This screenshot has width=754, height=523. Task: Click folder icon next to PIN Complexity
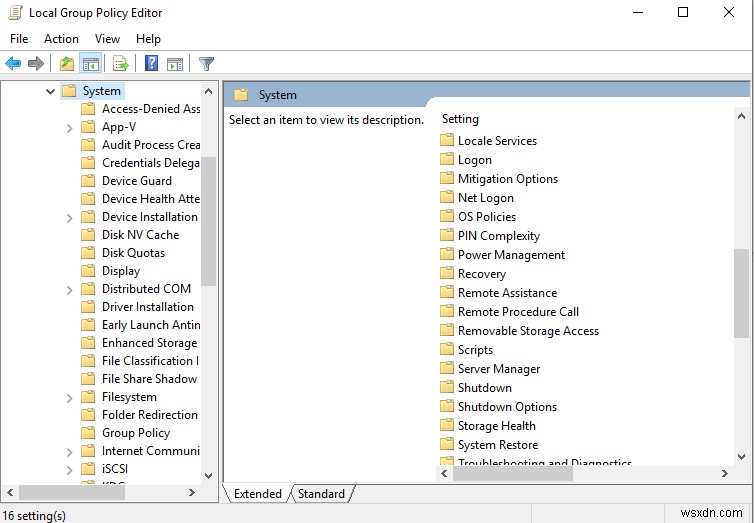(x=447, y=235)
